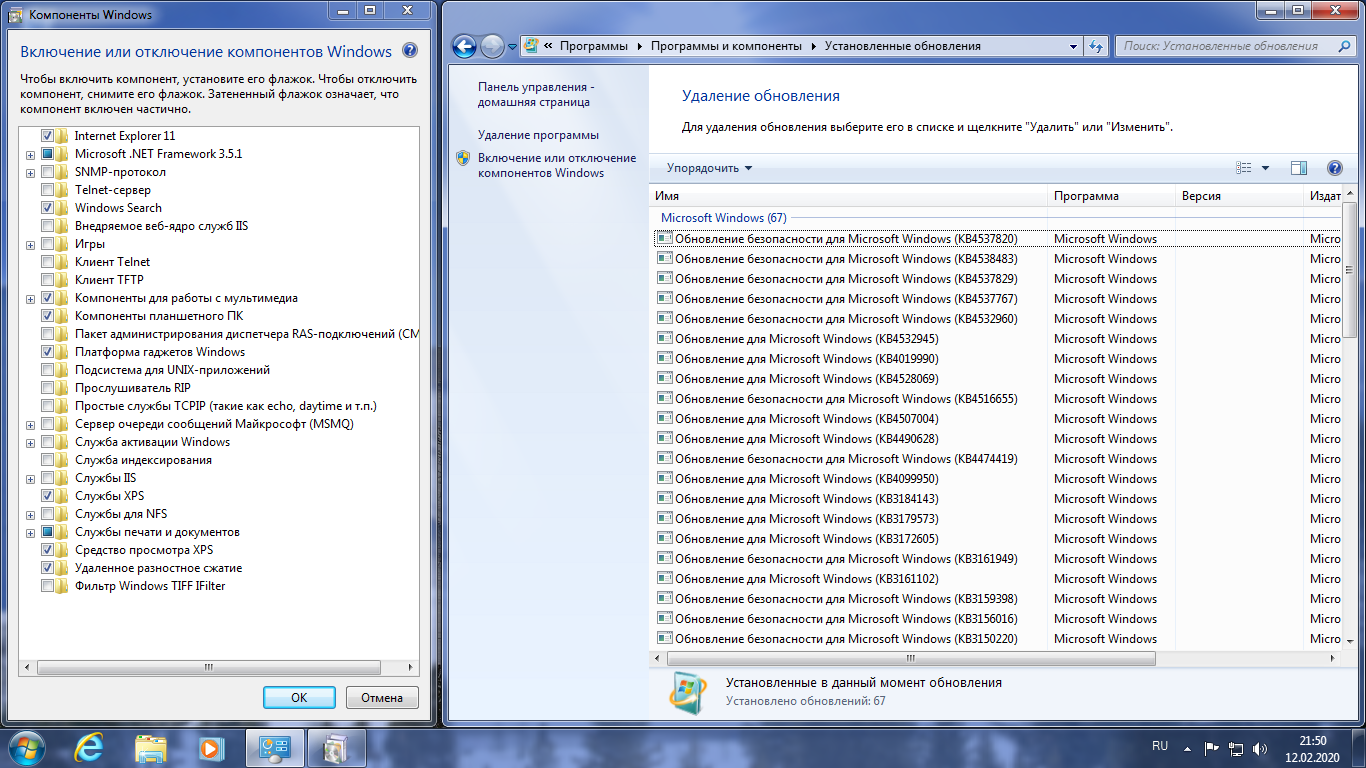Click the Forward navigation arrow
Image resolution: width=1366 pixels, height=768 pixels.
pyautogui.click(x=492, y=46)
